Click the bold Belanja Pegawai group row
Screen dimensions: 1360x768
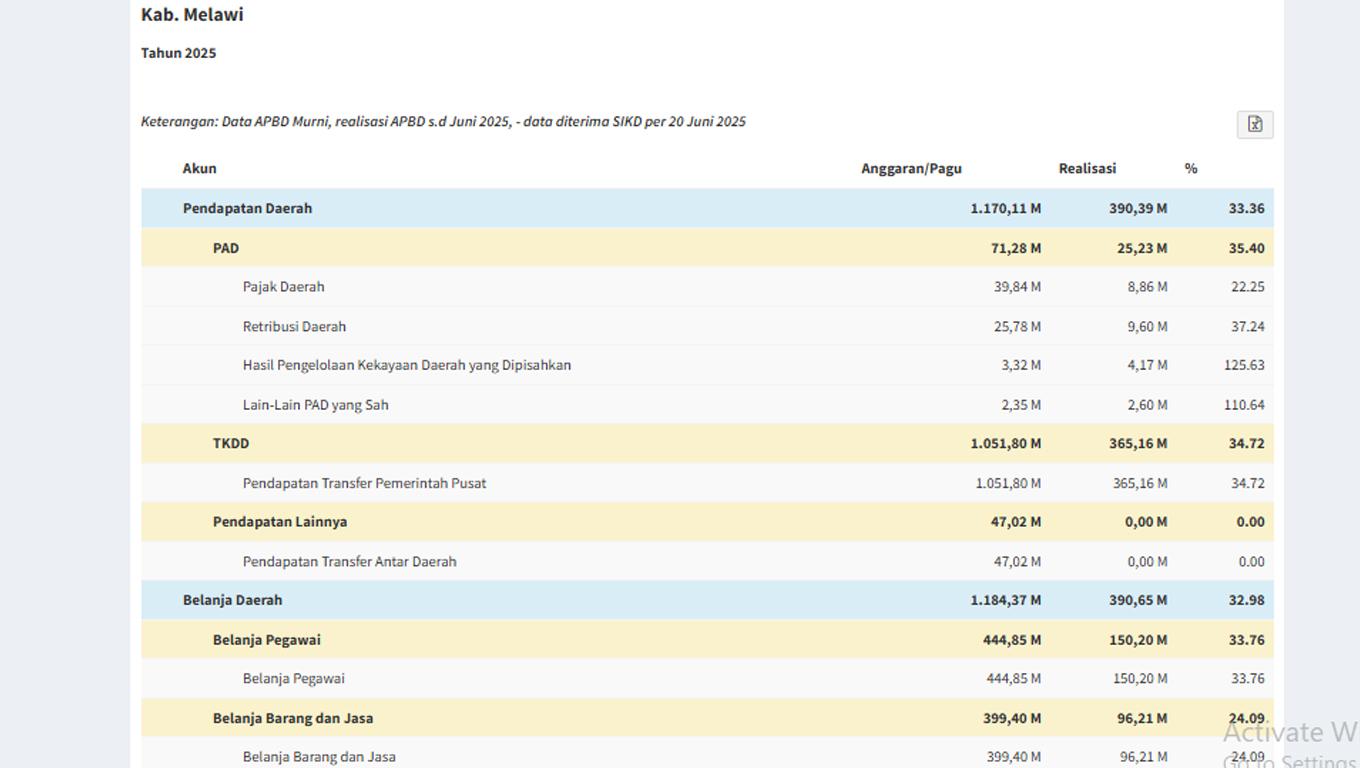point(266,640)
